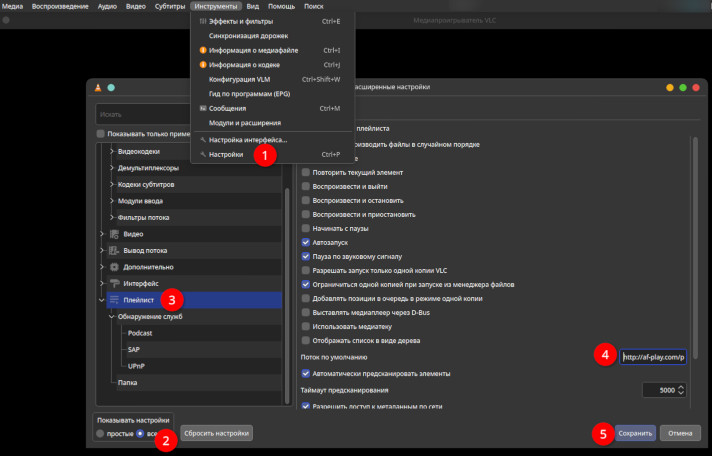Screen dimensions: 712x456
Task: Select the 'простые' settings radio button
Action: pyautogui.click(x=100, y=434)
